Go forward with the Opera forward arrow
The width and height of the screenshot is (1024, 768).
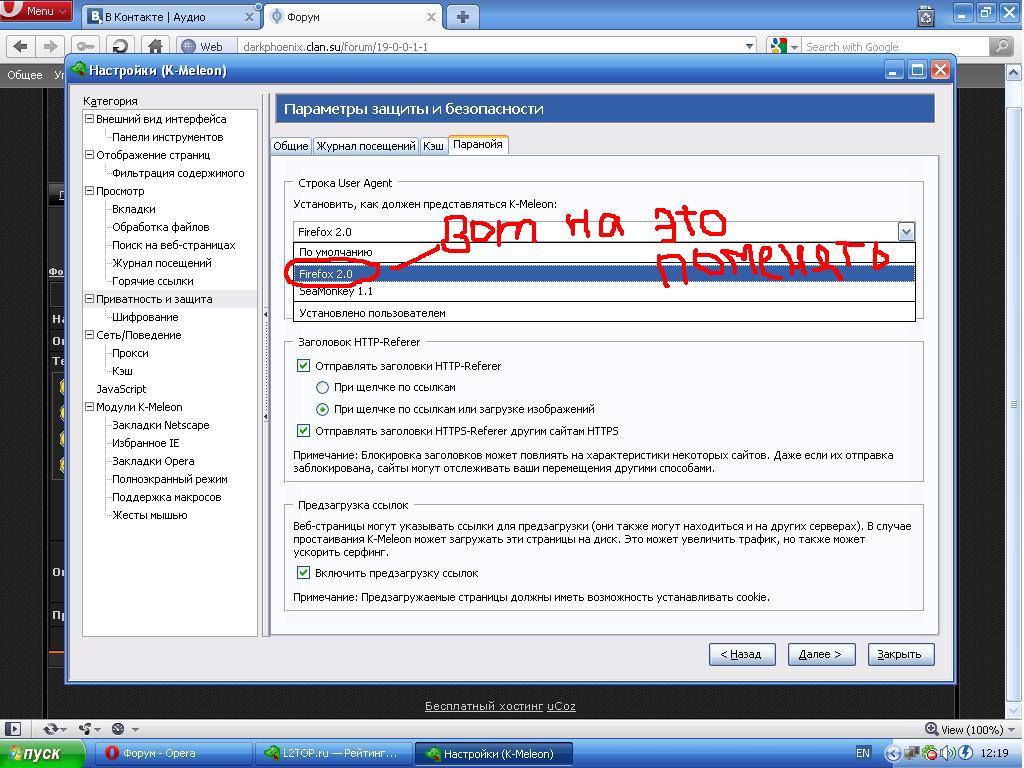(x=50, y=46)
